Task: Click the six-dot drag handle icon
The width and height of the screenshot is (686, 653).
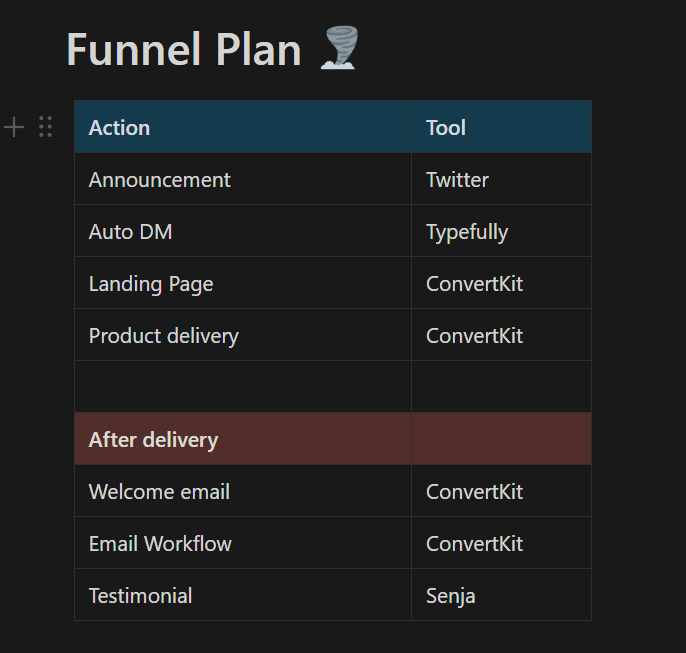Action: pos(46,127)
